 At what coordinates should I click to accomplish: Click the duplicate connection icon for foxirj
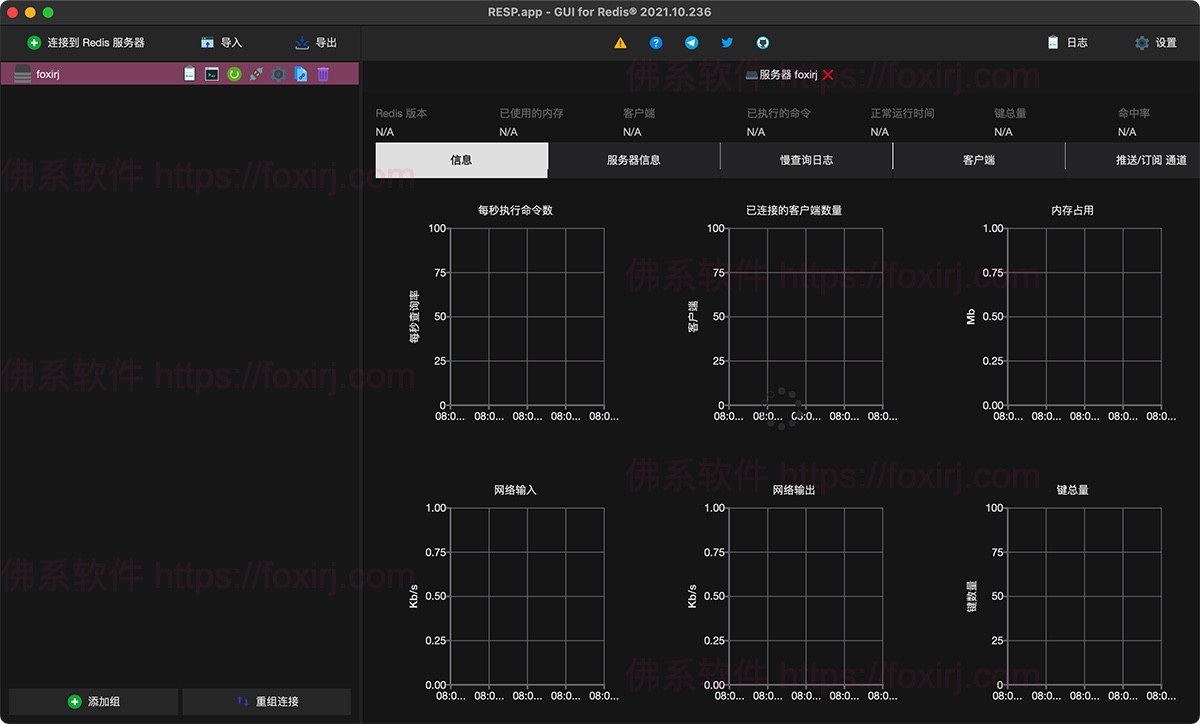(301, 74)
